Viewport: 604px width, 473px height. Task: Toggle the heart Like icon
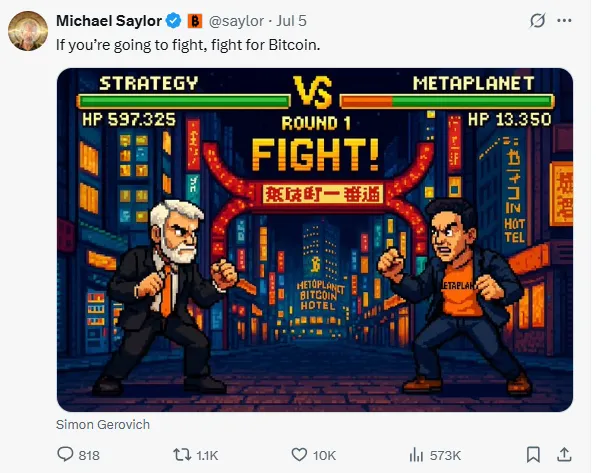tap(299, 454)
